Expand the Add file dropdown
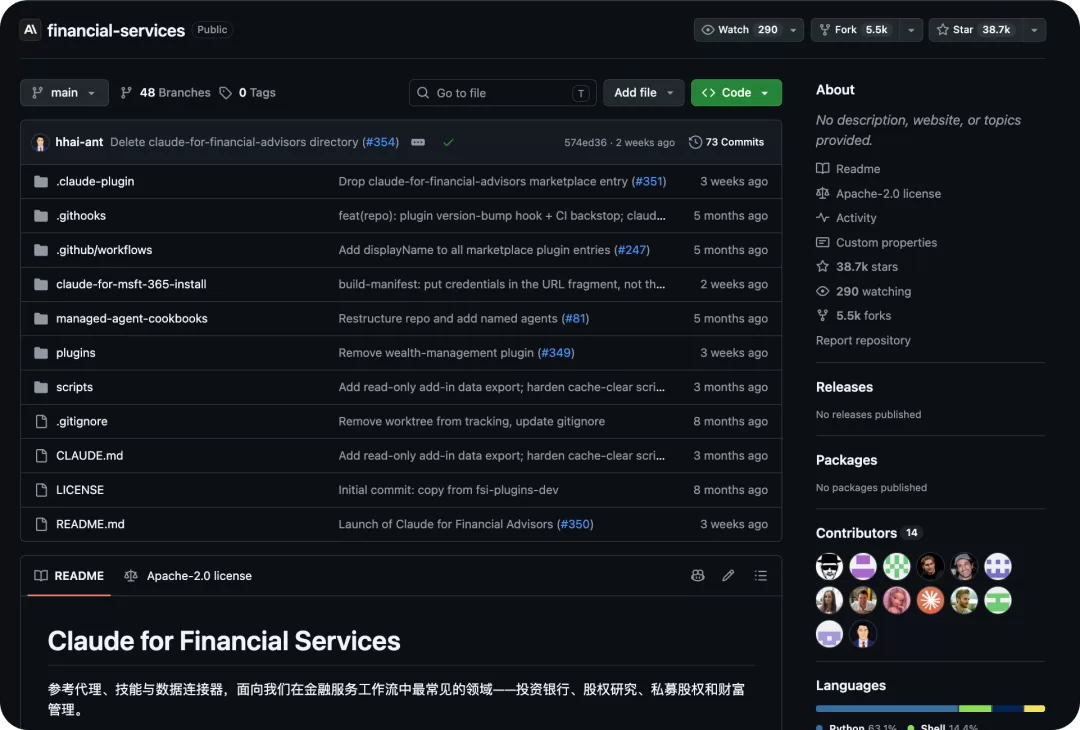 (x=643, y=93)
